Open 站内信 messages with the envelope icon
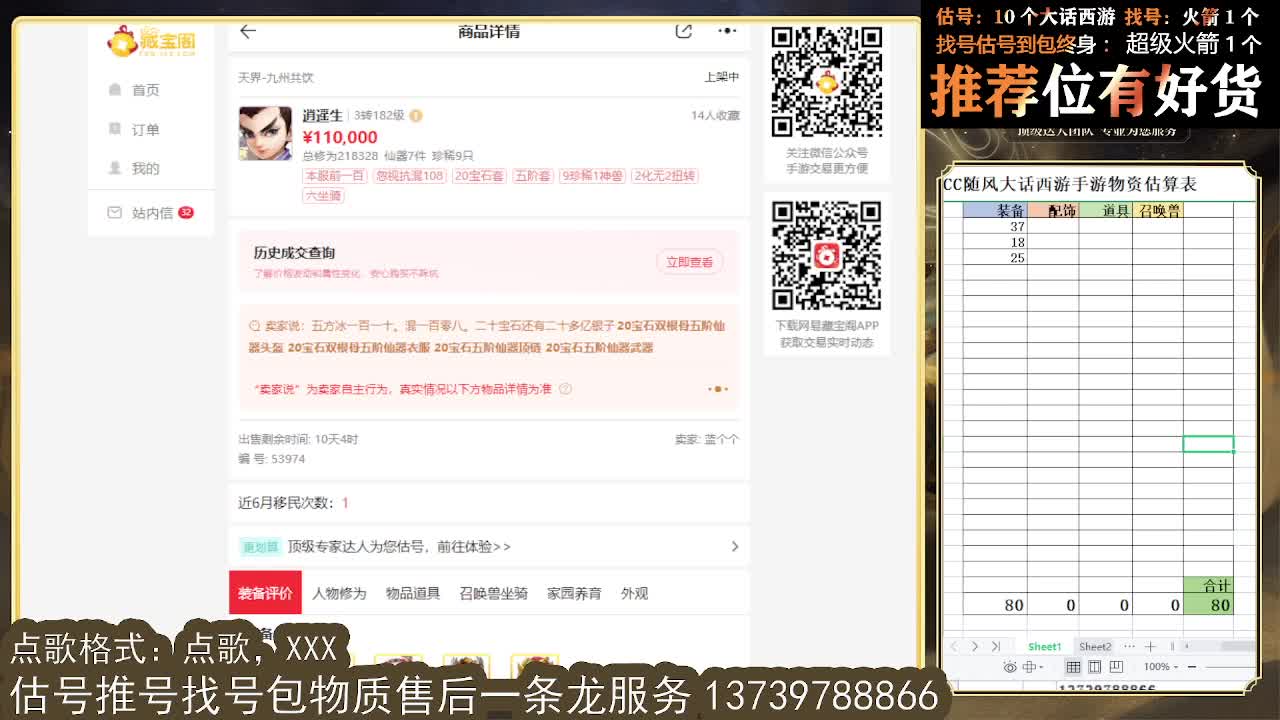The height and width of the screenshot is (720, 1280). (x=113, y=212)
